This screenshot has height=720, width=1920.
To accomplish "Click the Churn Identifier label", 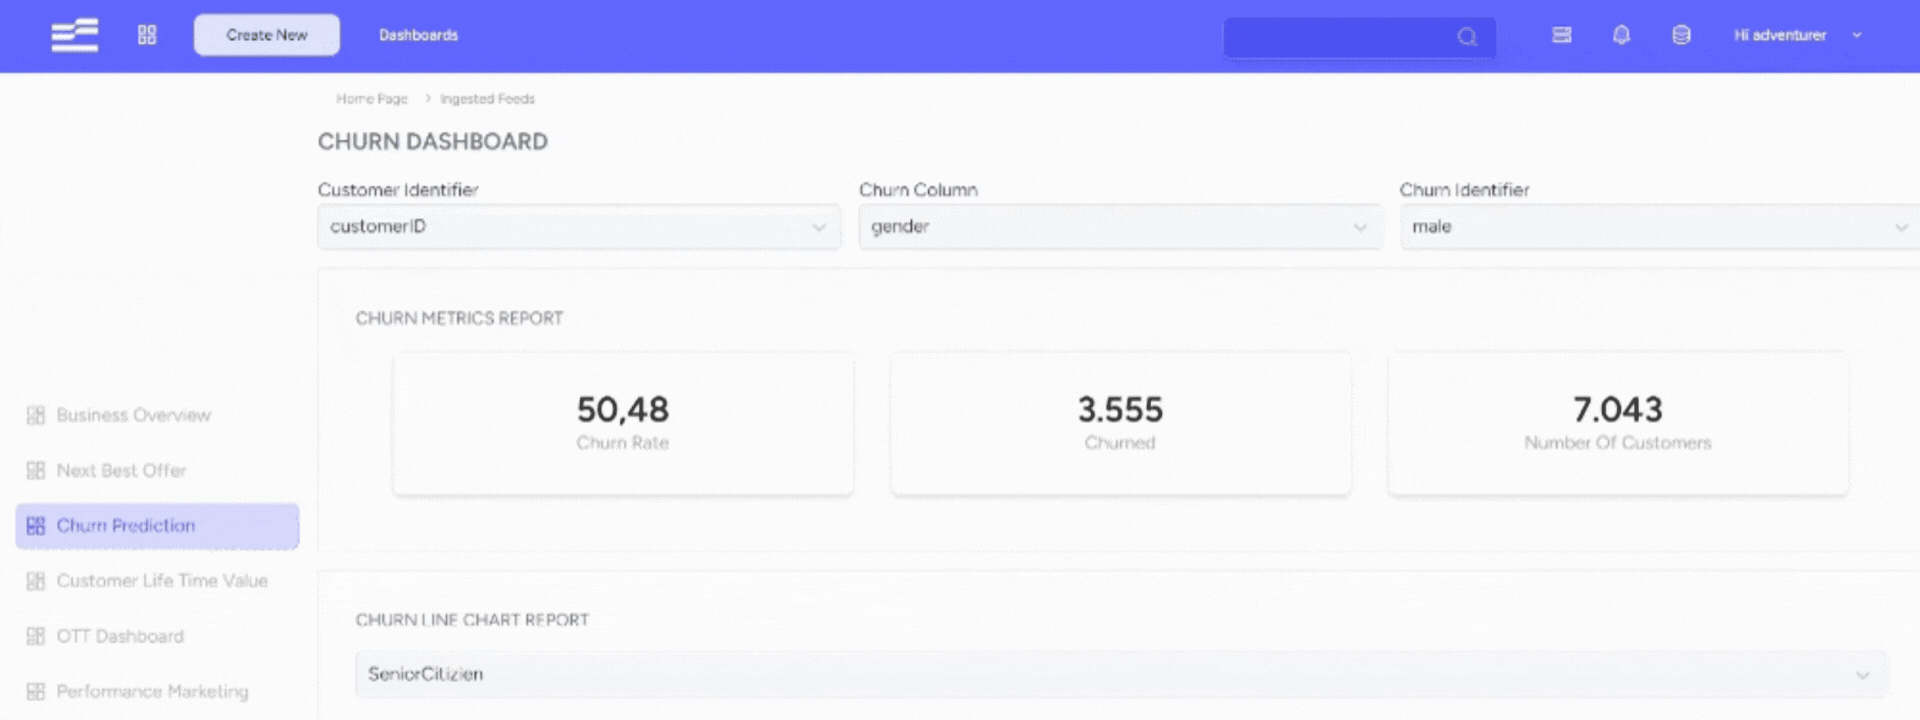I will pos(1464,190).
